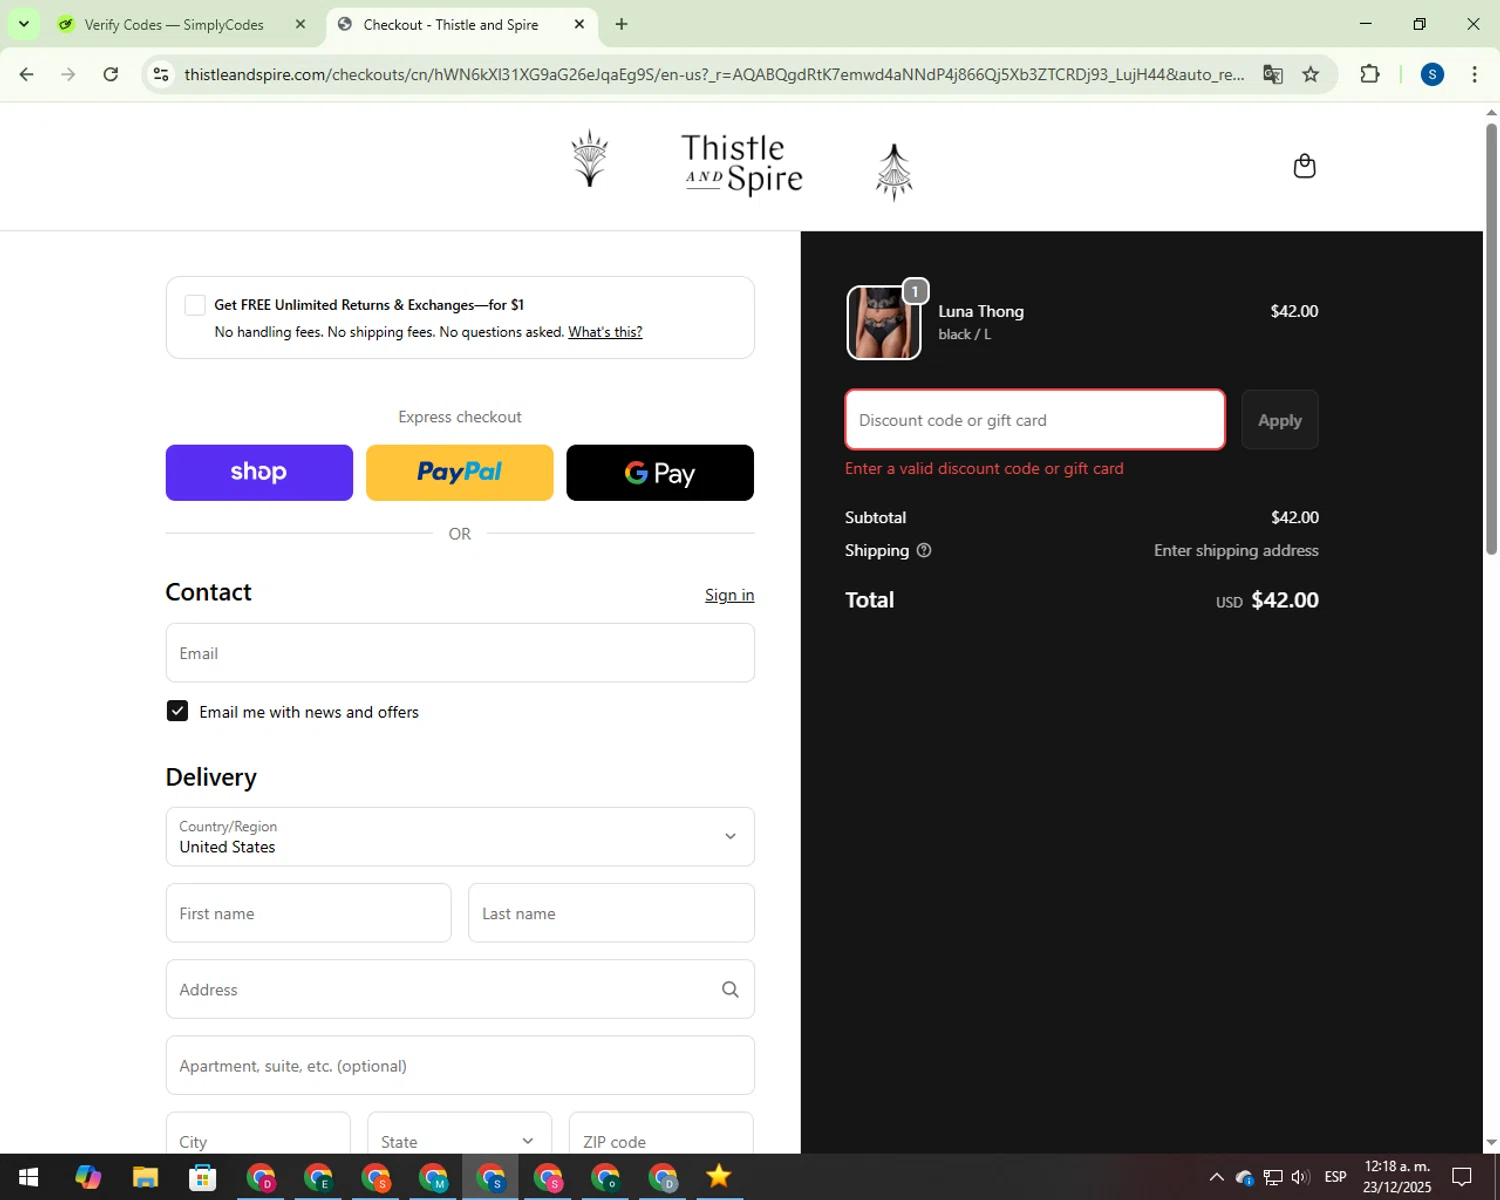Open Microsoft Store from the taskbar

203,1177
